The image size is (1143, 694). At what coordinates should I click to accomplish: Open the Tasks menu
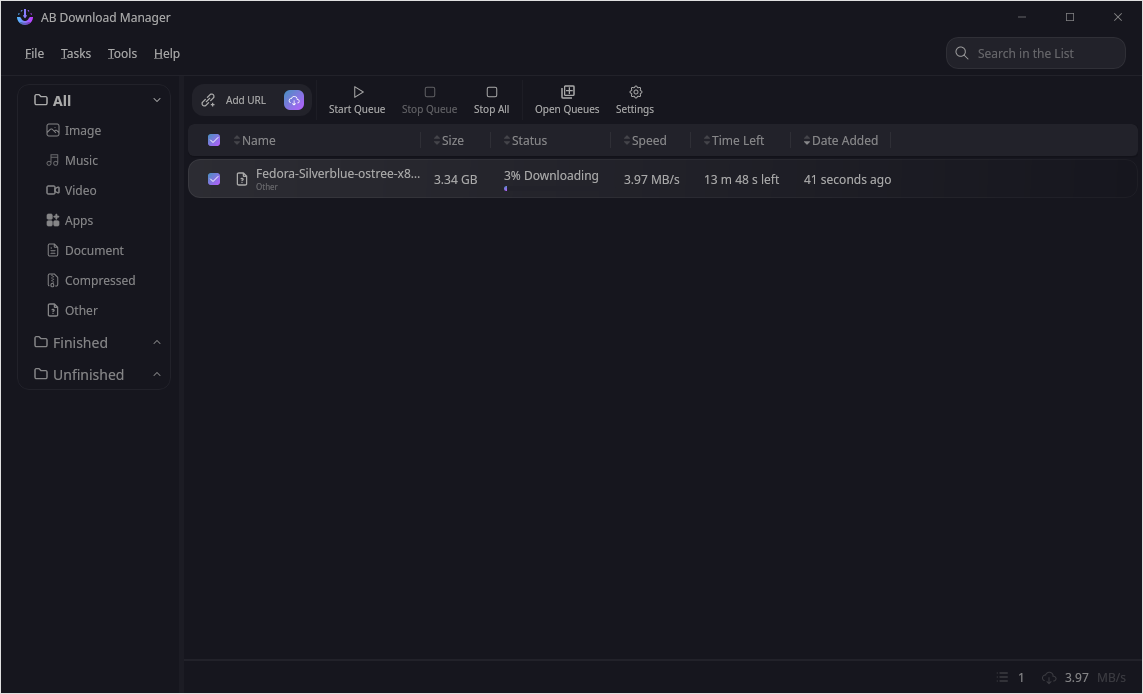pos(75,53)
